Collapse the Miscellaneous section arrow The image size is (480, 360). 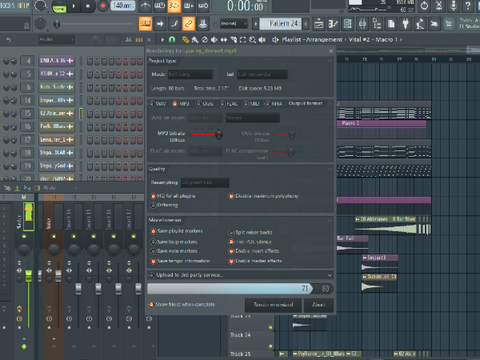[x=329, y=220]
